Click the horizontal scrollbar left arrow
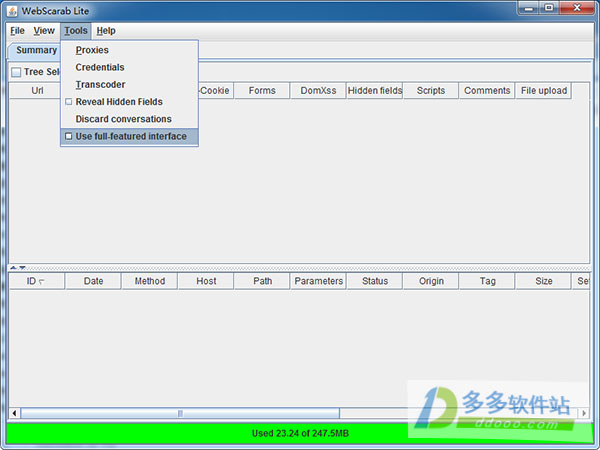The image size is (600, 450). pos(15,413)
